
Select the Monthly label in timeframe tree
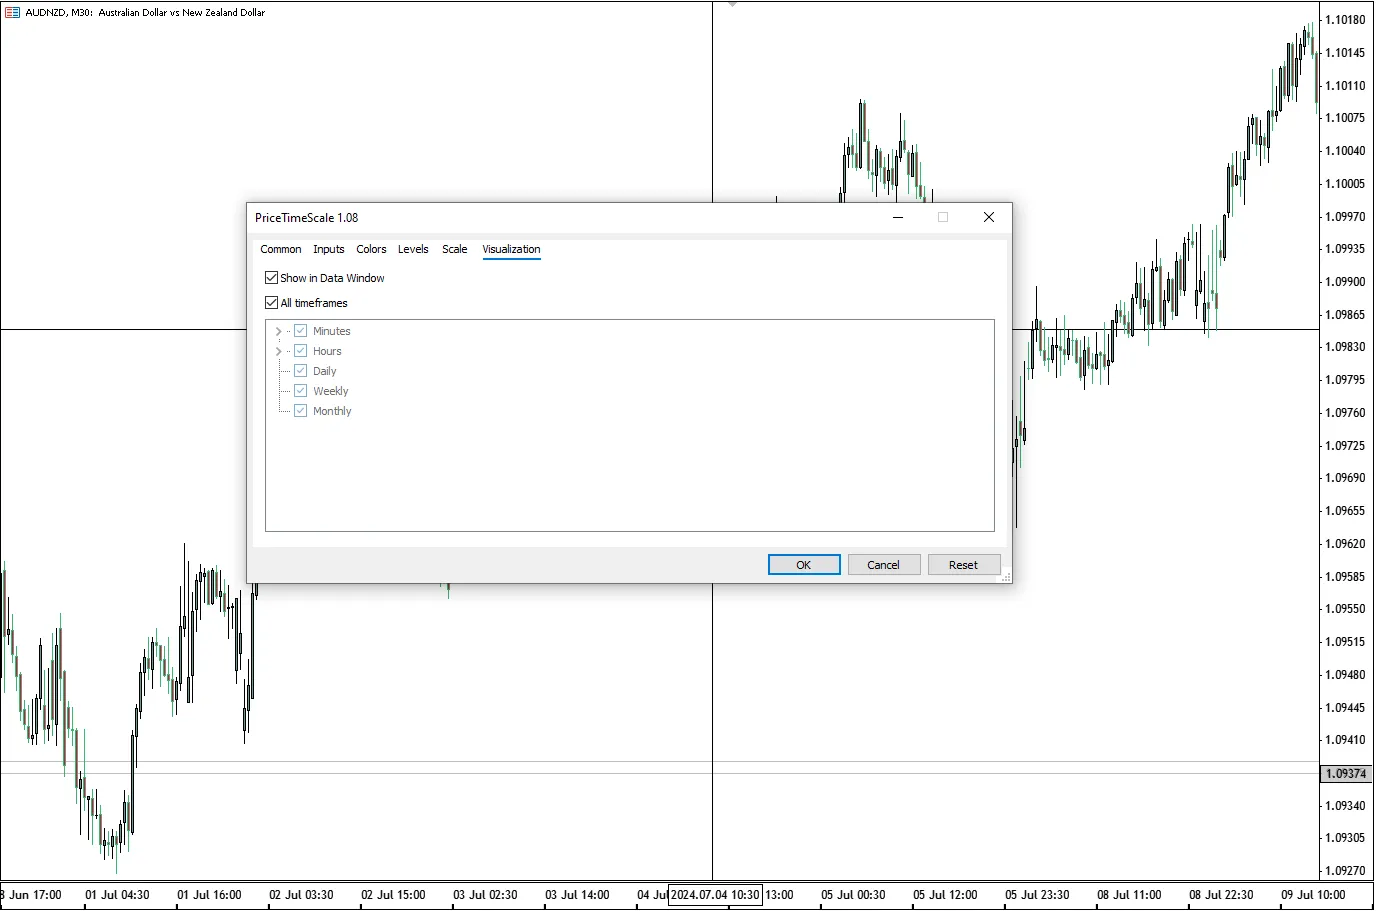point(332,411)
